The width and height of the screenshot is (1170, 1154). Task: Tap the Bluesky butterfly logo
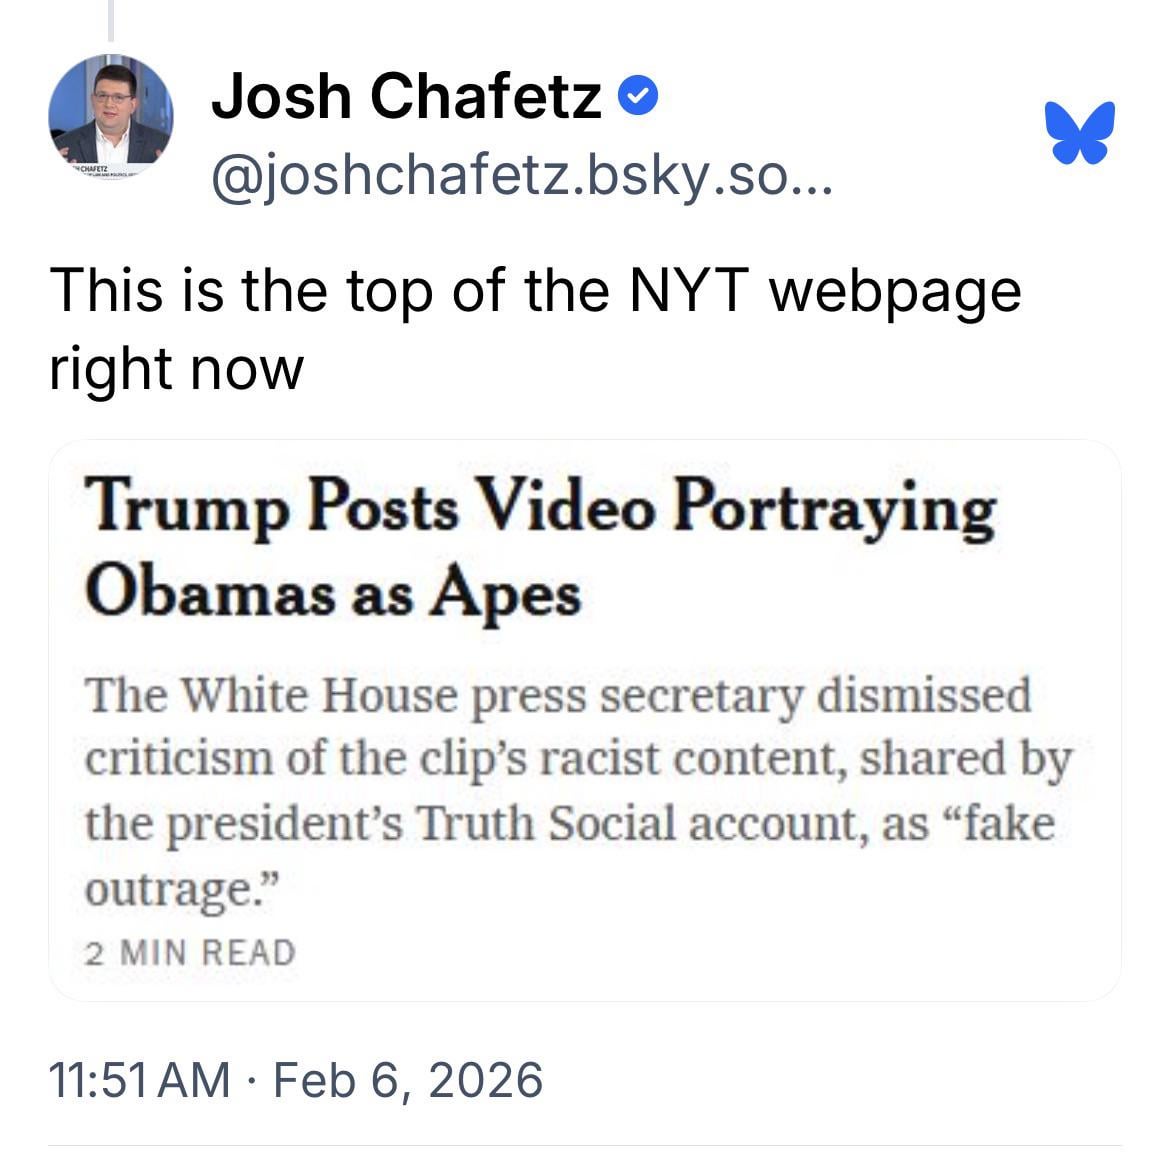click(x=1079, y=131)
